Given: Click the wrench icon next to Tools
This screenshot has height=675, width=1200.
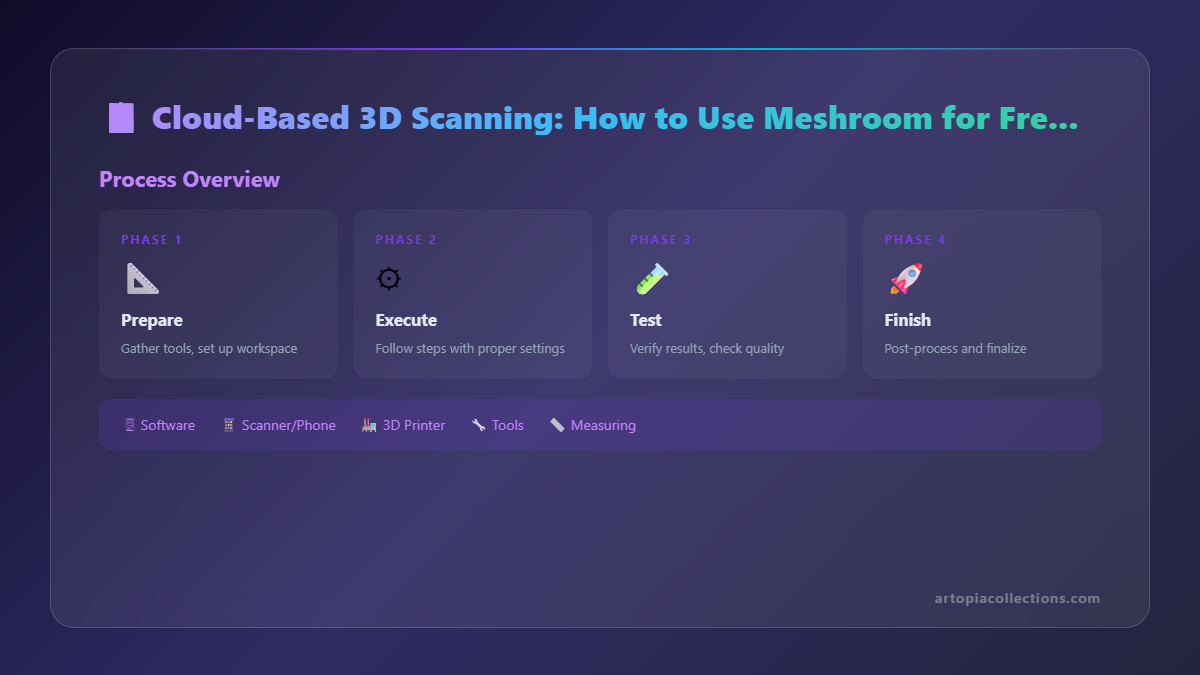Looking at the screenshot, I should click(479, 425).
